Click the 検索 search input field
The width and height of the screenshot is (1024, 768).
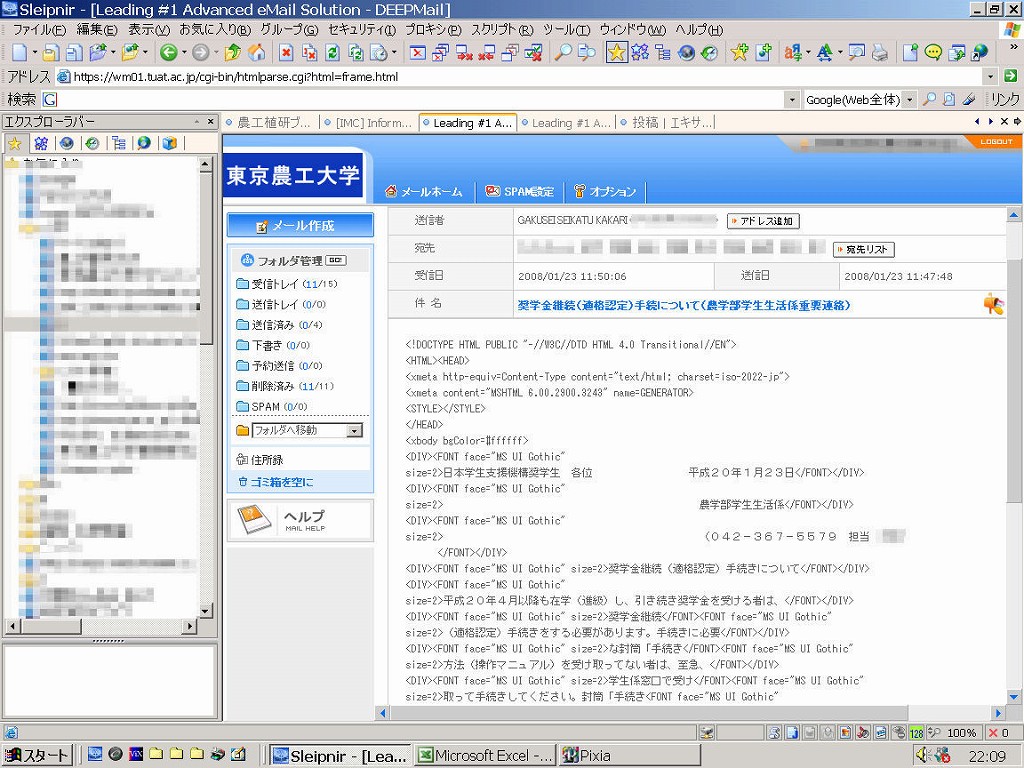414,100
